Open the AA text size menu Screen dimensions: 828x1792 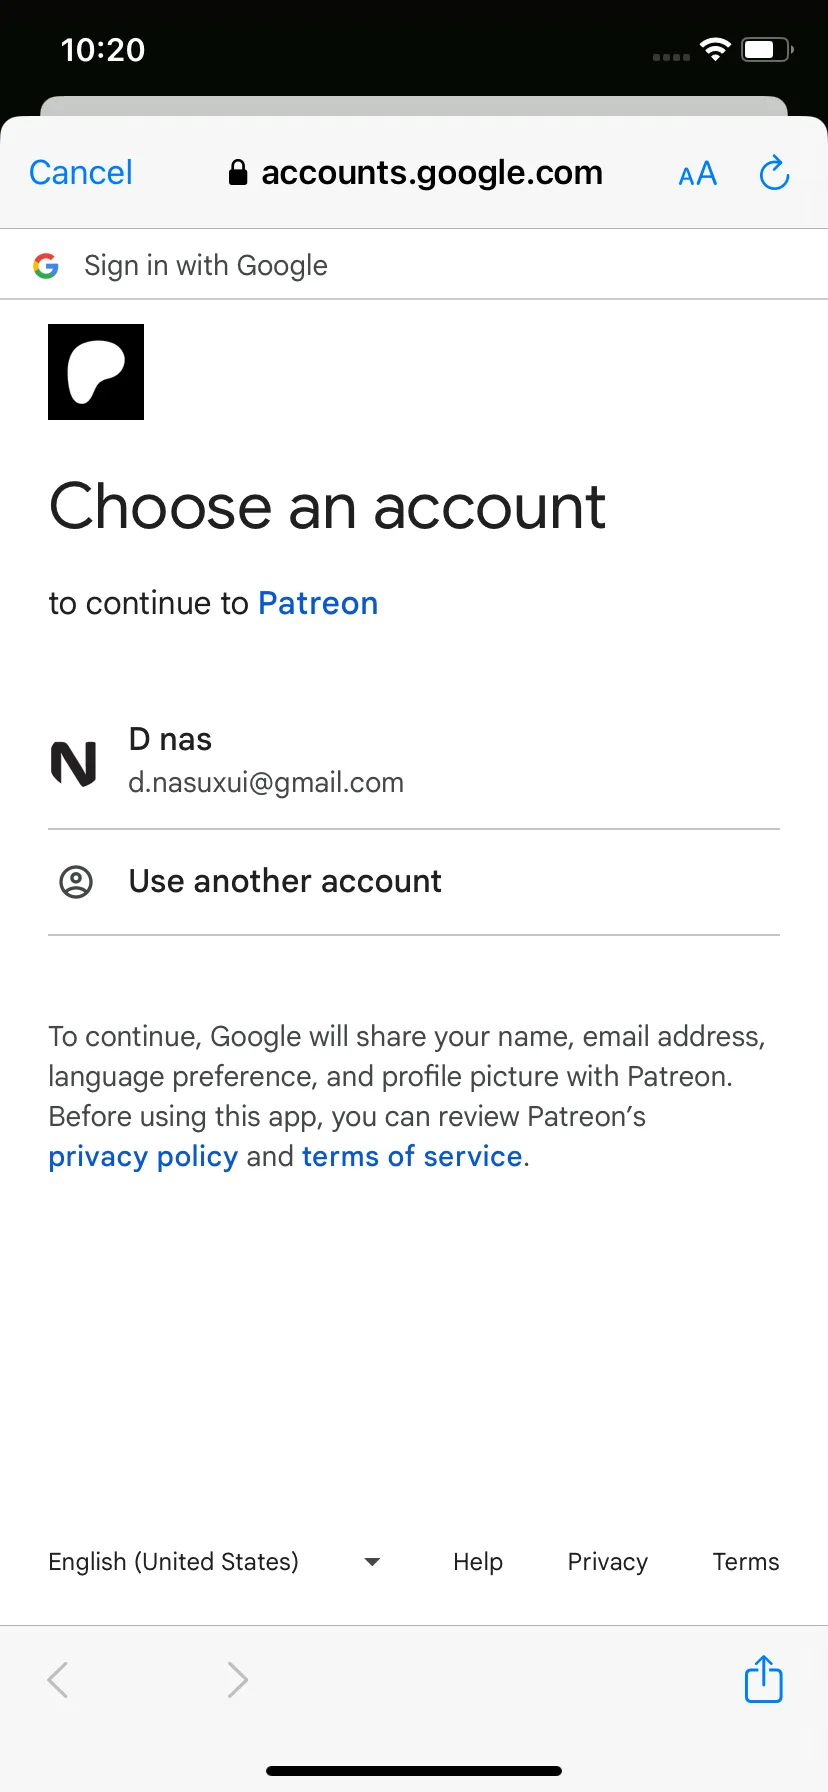(x=698, y=174)
